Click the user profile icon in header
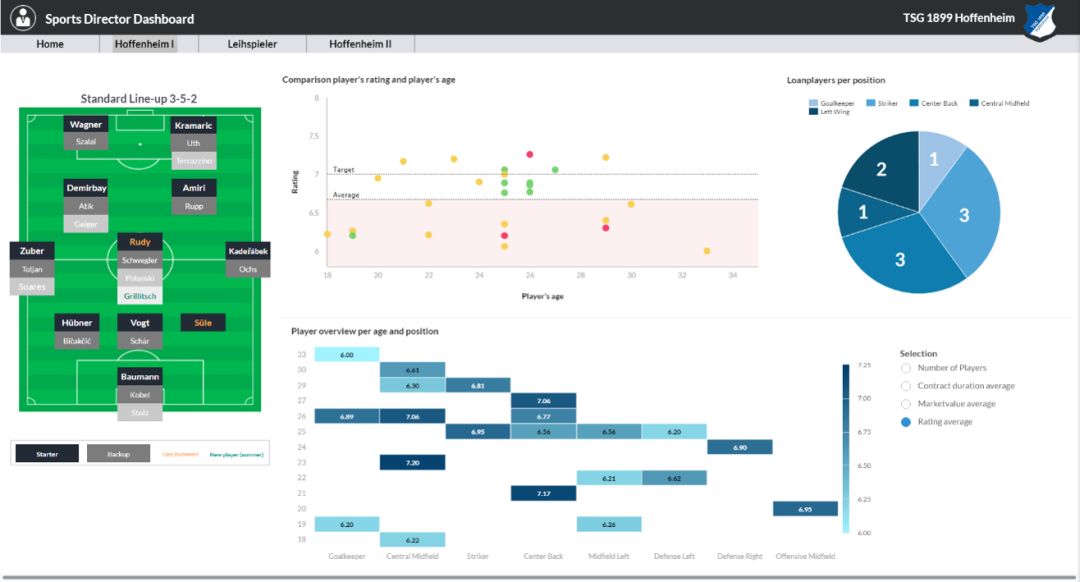The width and height of the screenshot is (1080, 582). (23, 18)
